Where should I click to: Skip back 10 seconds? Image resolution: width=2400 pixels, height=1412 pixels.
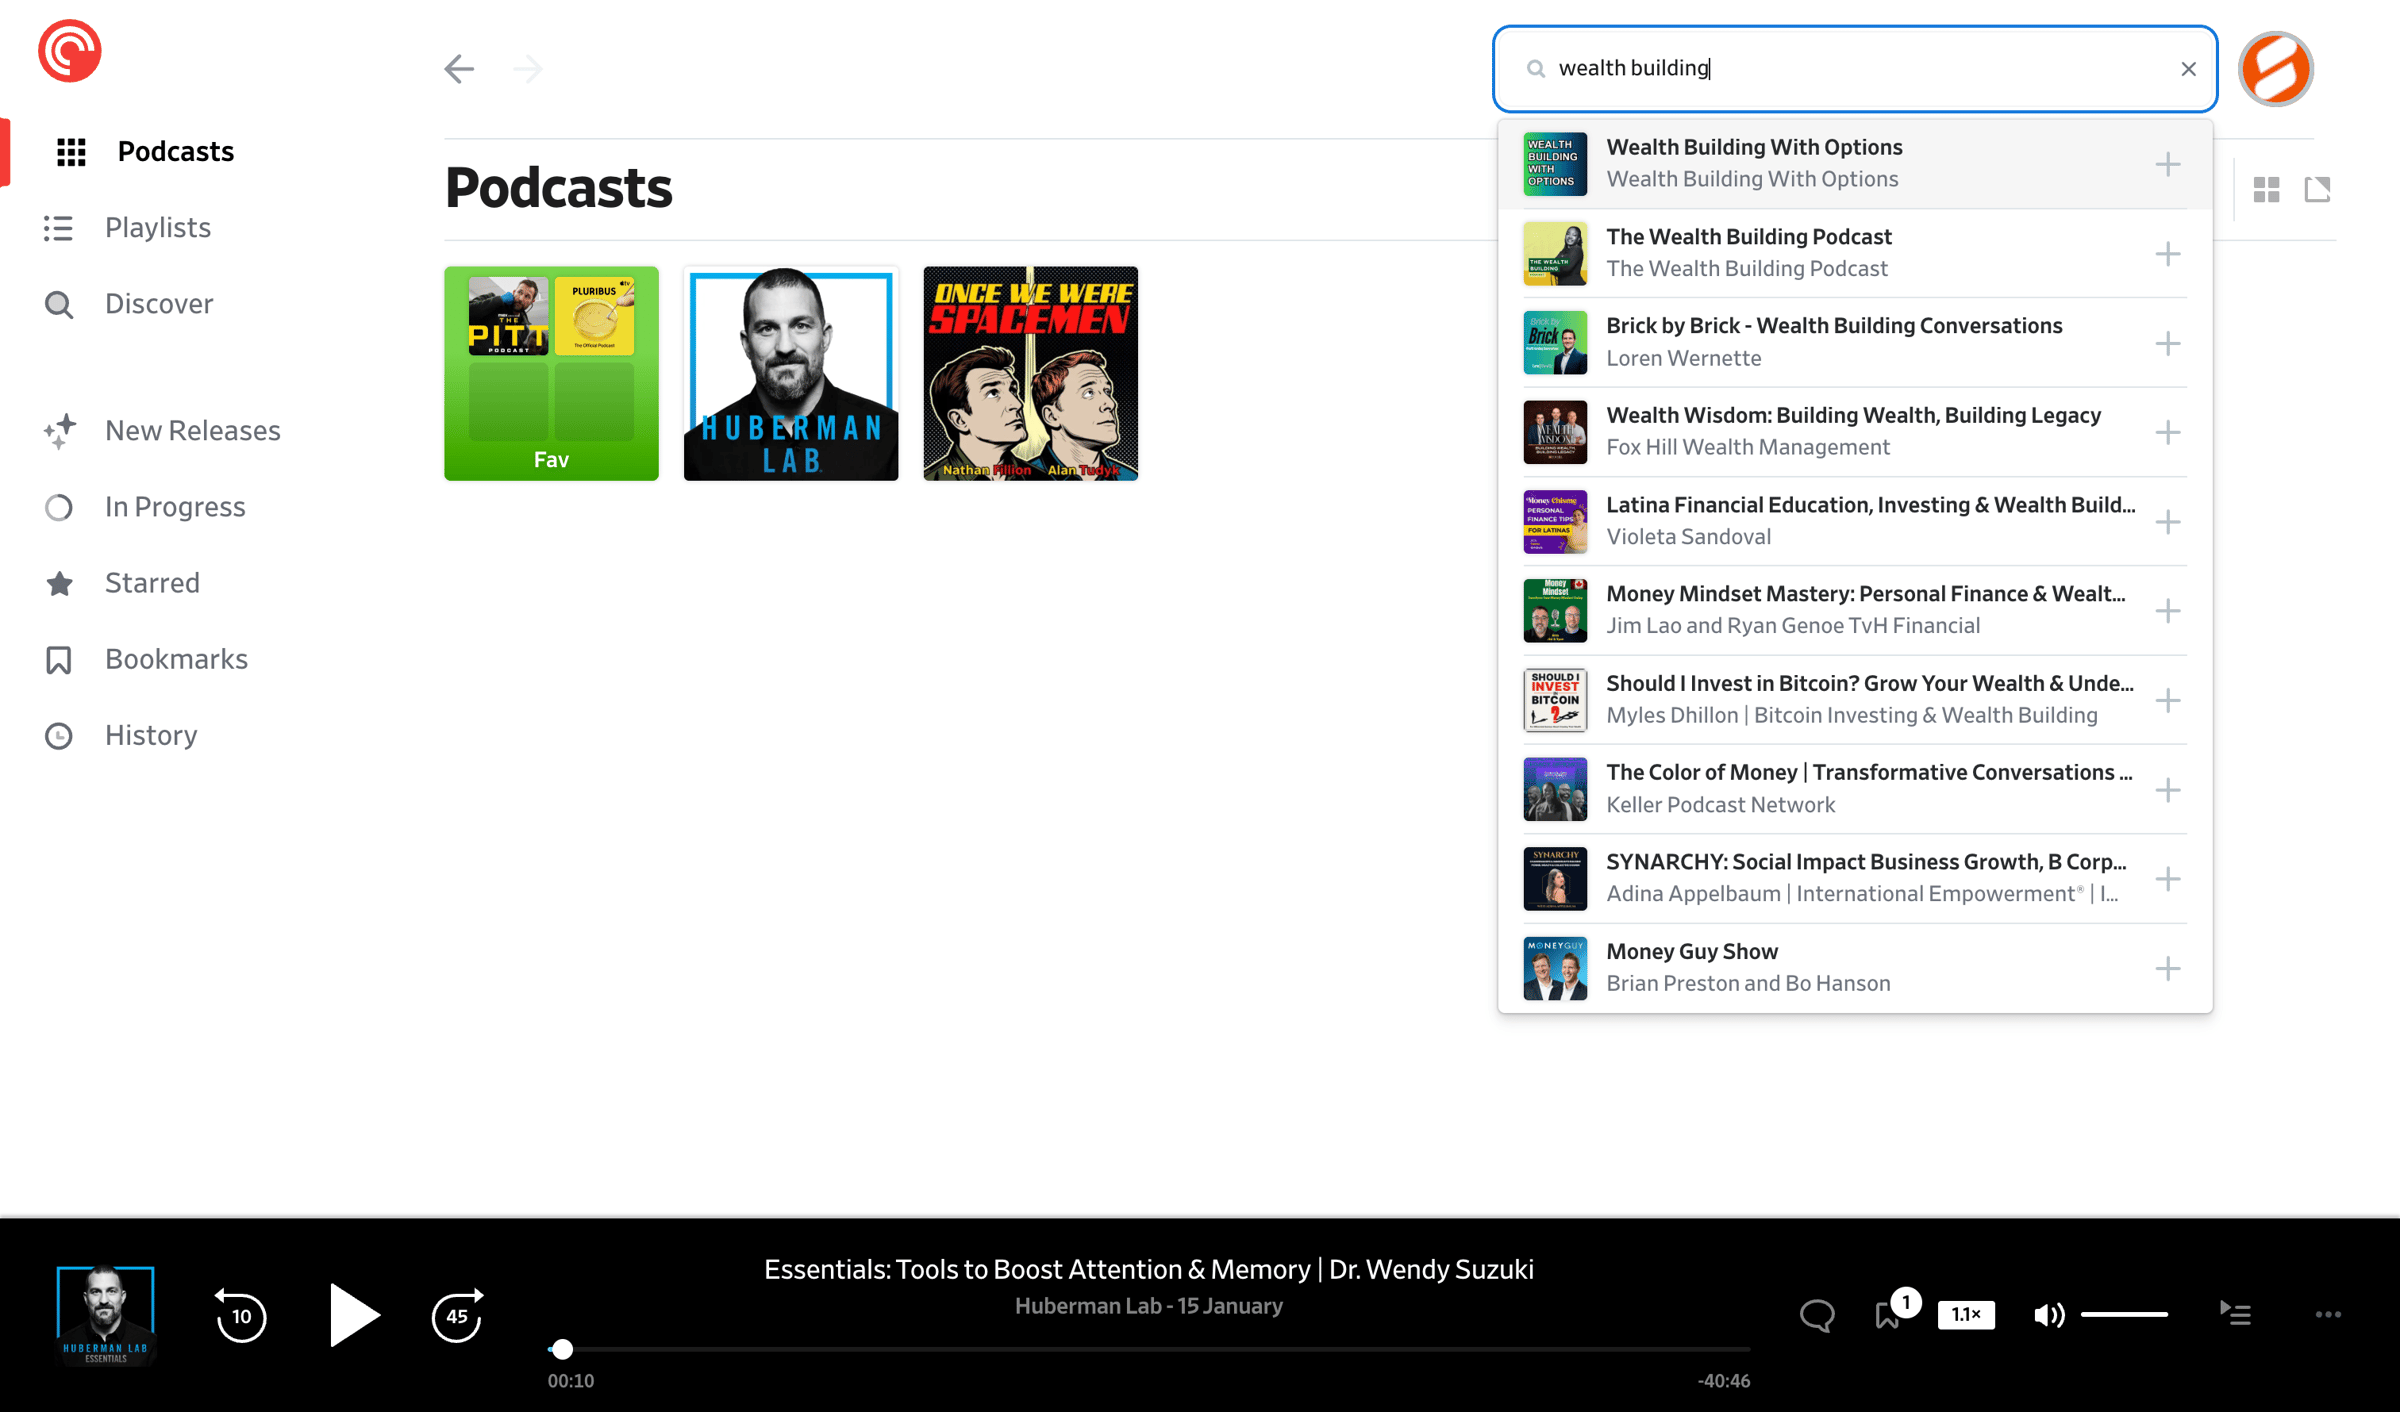(x=241, y=1315)
